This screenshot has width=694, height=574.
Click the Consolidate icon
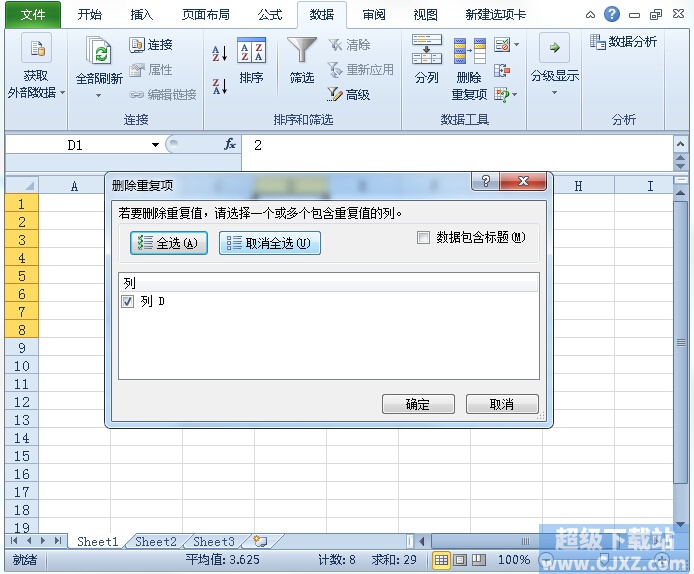tap(502, 70)
